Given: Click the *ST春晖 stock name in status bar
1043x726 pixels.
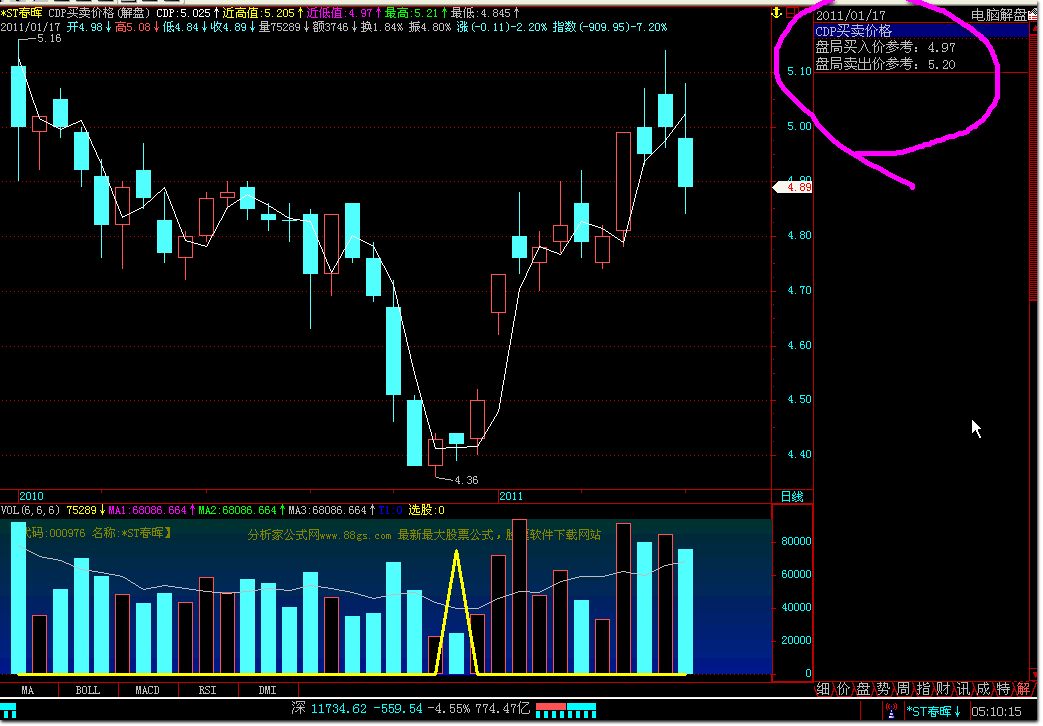Looking at the screenshot, I should coord(929,711).
